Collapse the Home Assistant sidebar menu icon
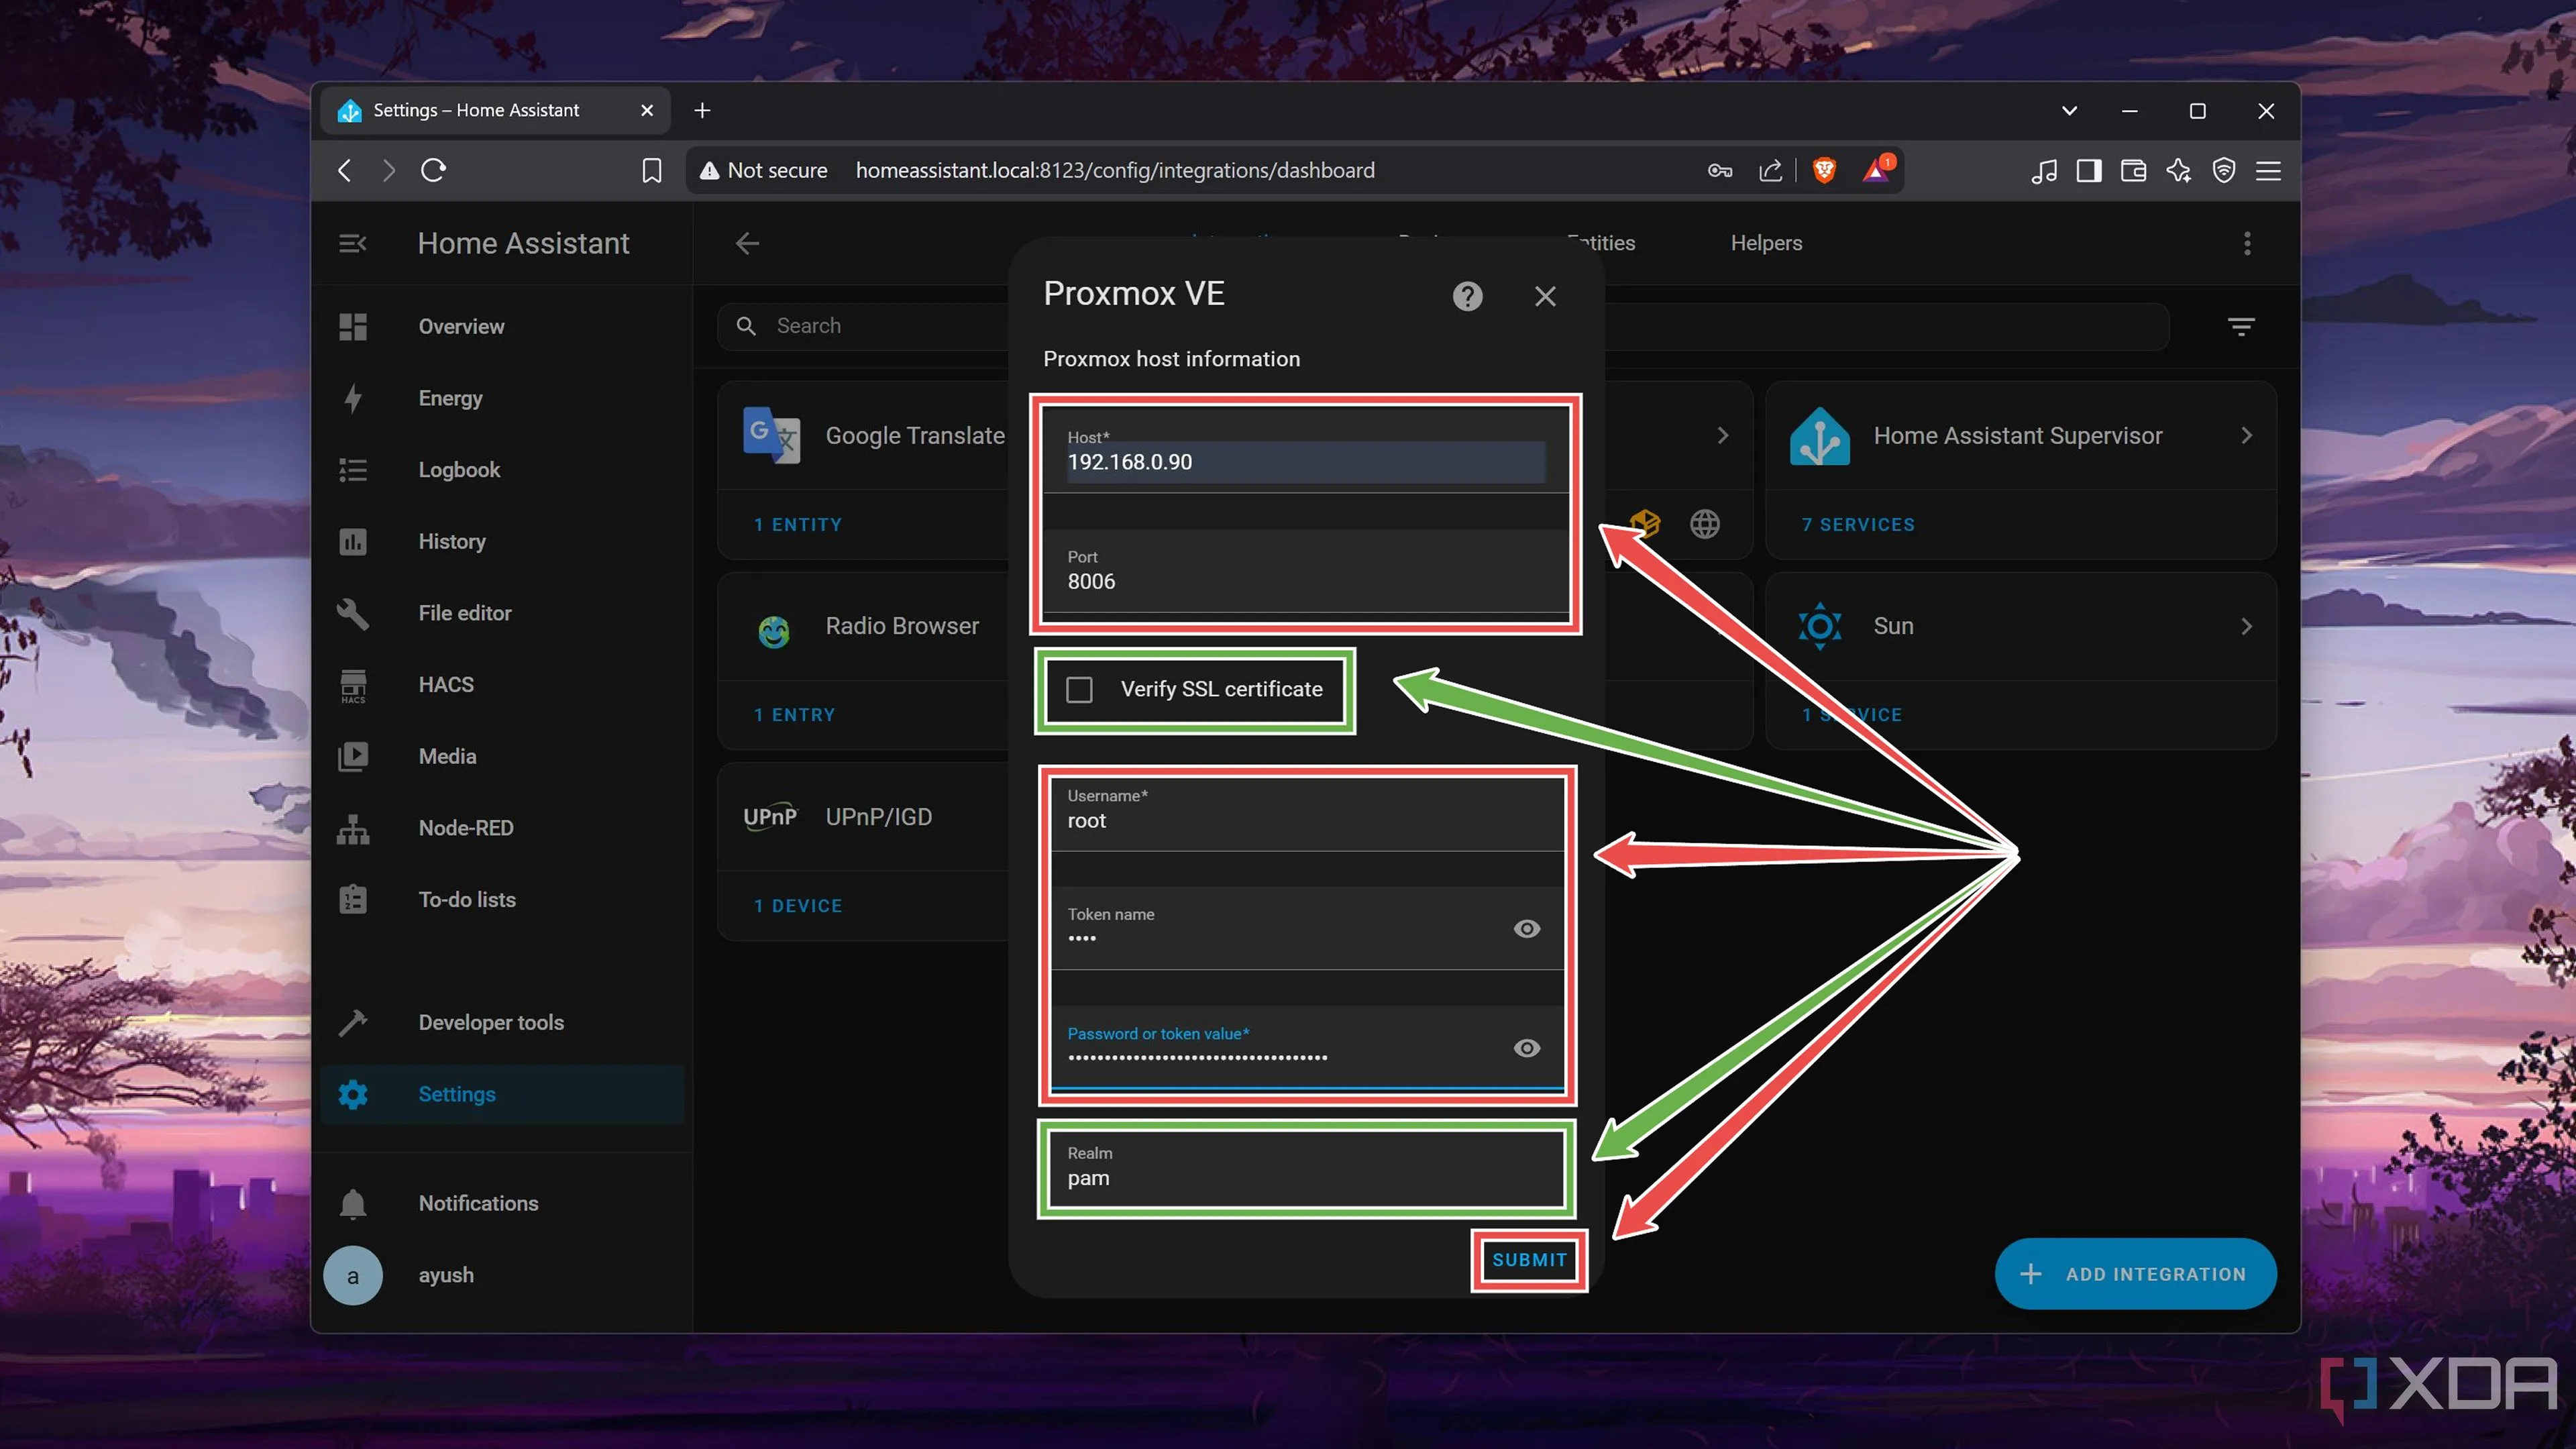This screenshot has width=2576, height=1449. (352, 243)
